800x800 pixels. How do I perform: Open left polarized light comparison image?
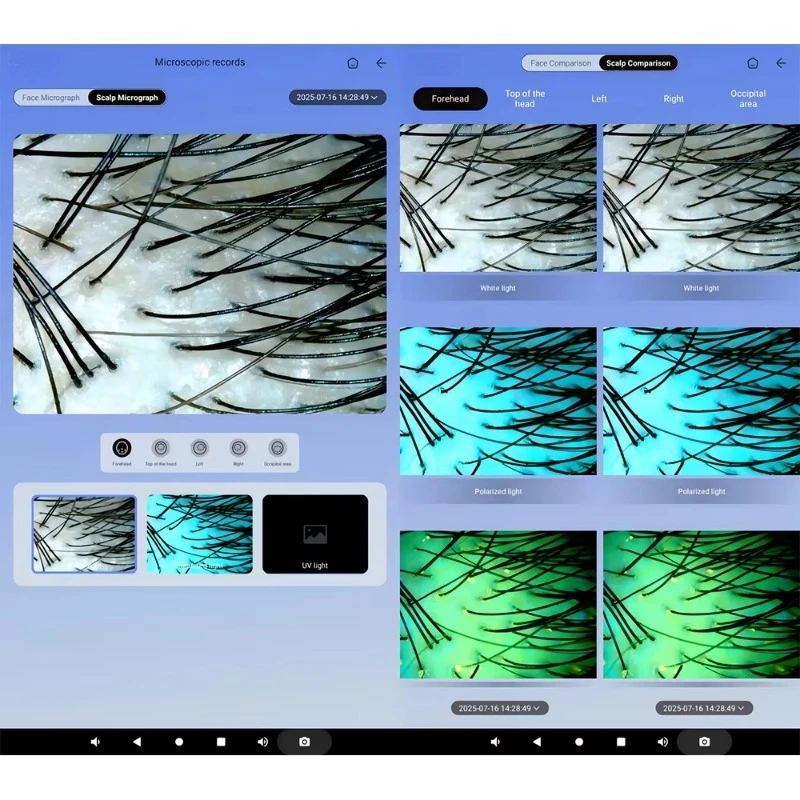pyautogui.click(x=498, y=401)
